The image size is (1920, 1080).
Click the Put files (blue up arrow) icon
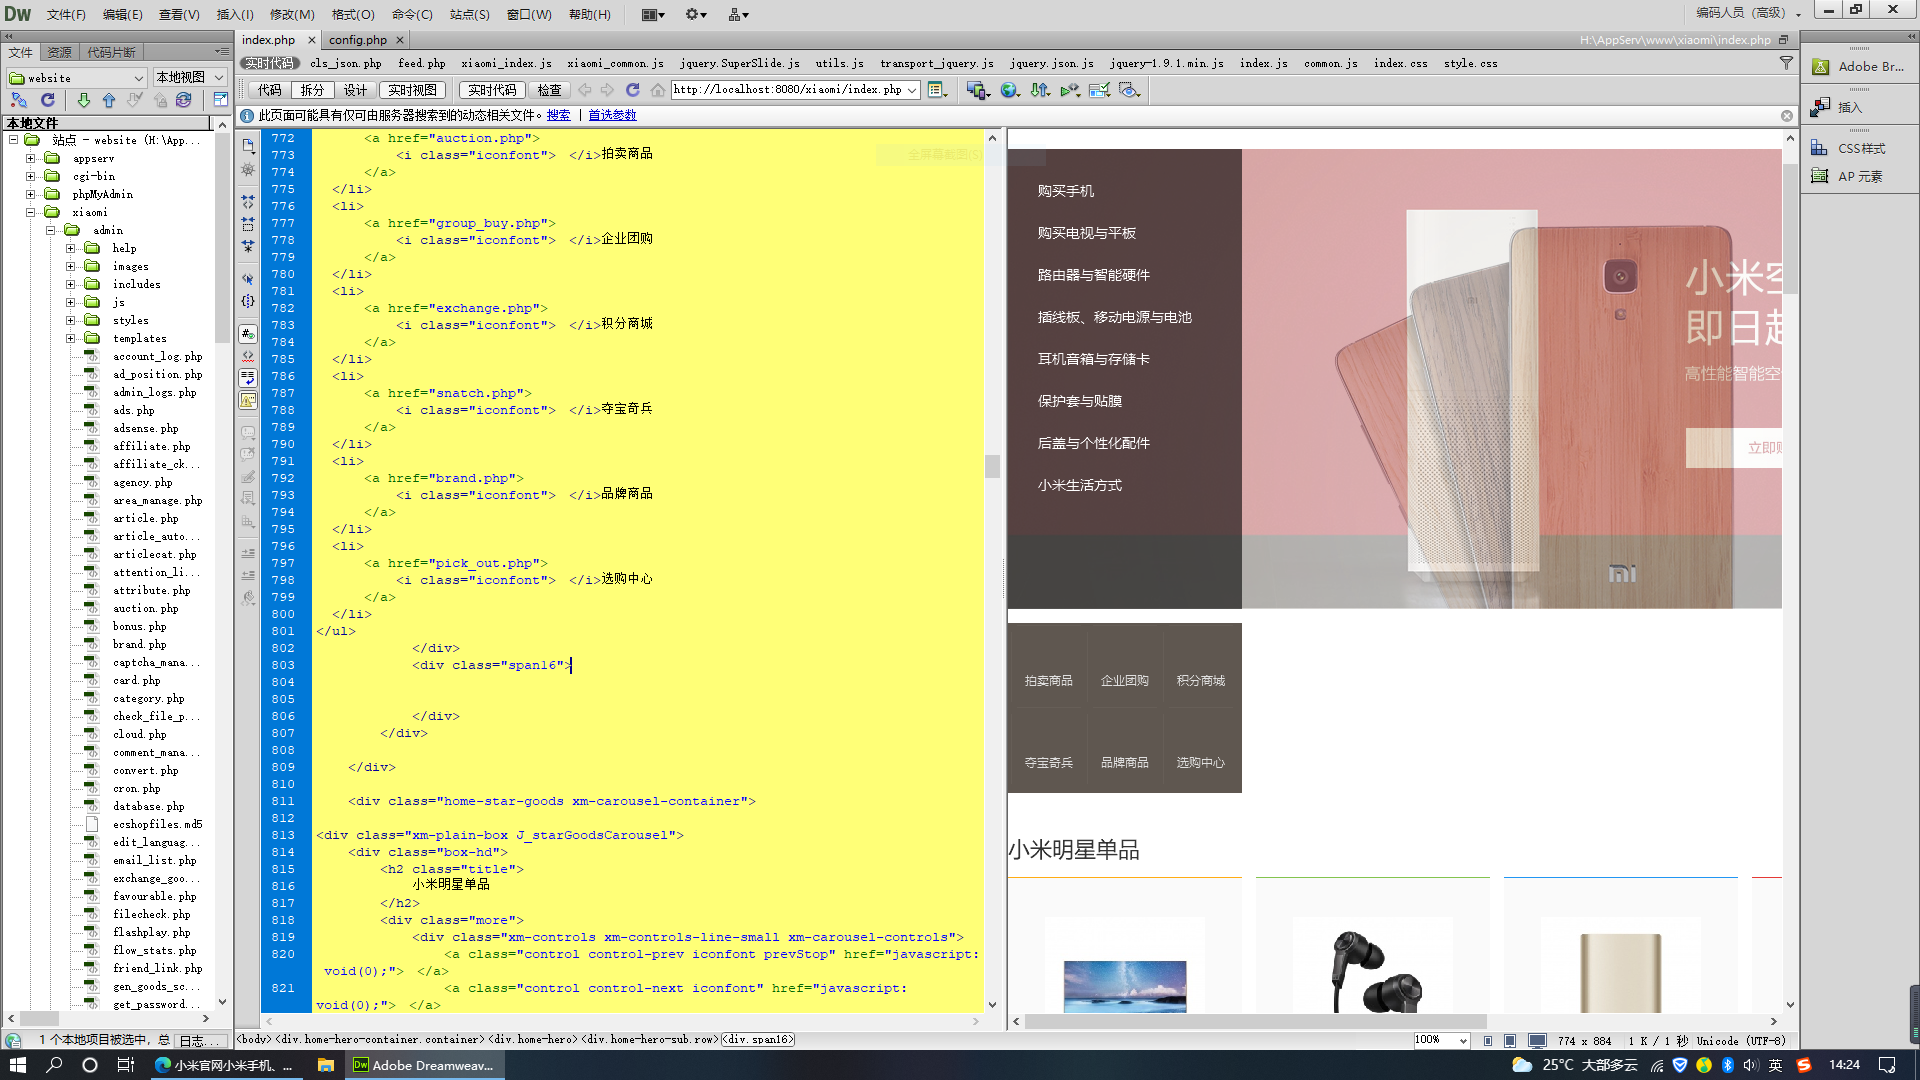(x=109, y=100)
